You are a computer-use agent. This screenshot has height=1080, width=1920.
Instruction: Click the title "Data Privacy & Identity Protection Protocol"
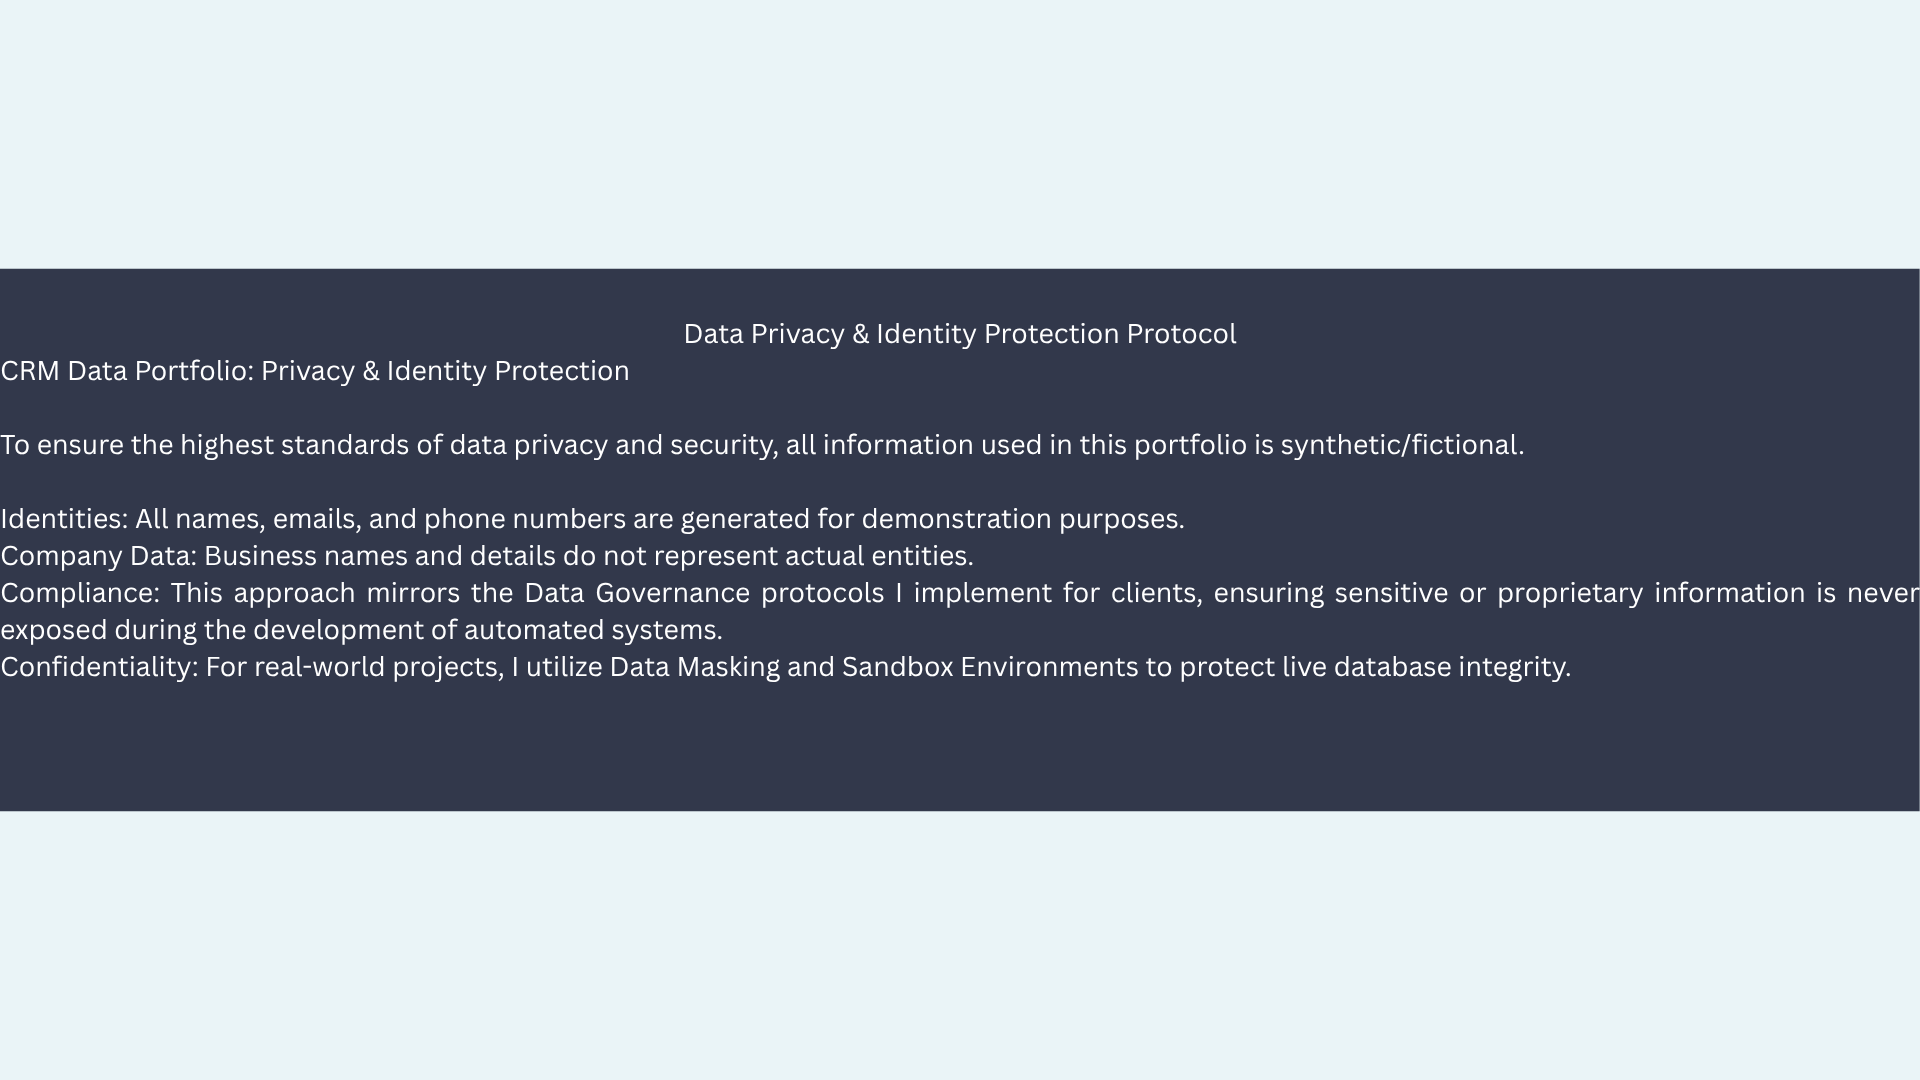click(959, 334)
